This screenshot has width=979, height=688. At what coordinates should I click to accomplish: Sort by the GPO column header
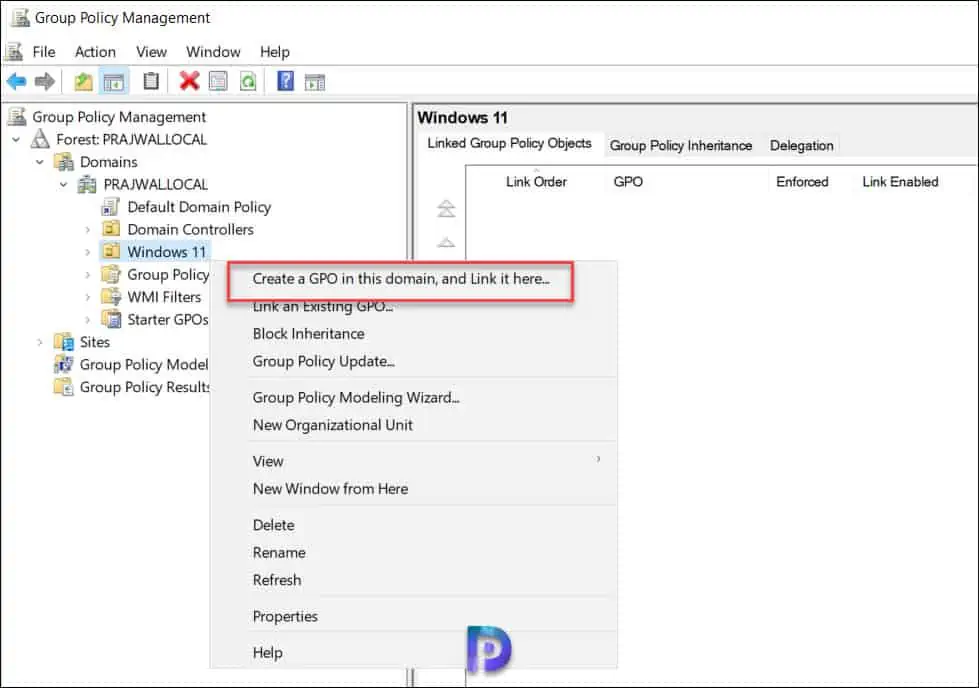(628, 182)
